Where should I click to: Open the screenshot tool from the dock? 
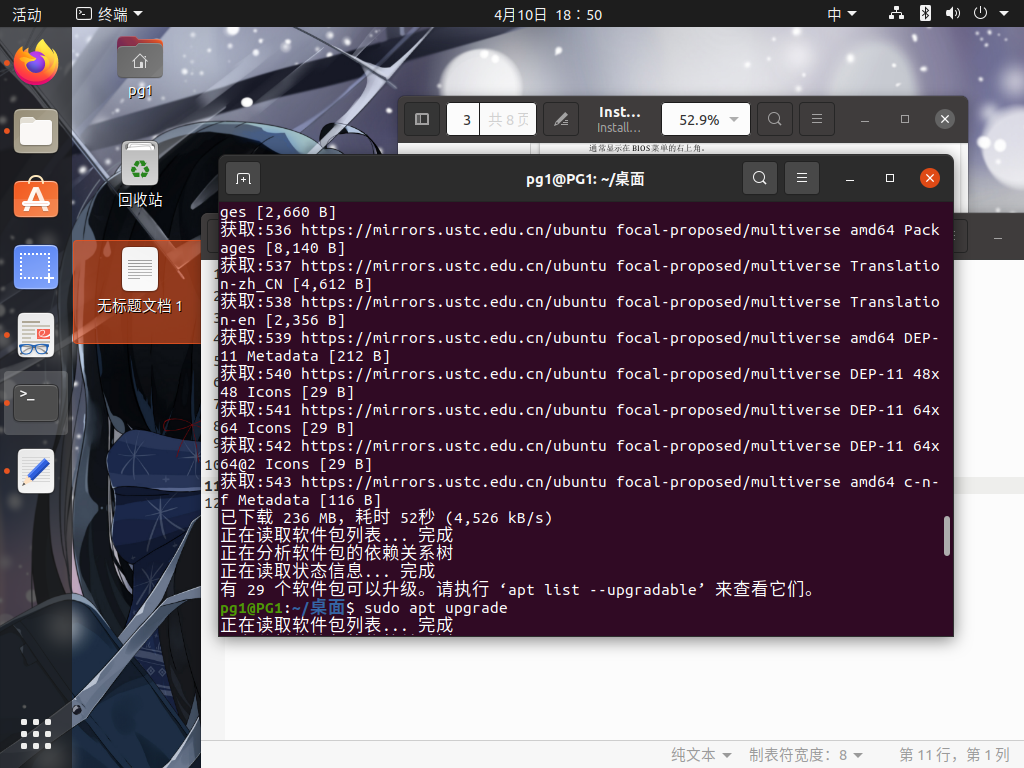(35, 267)
